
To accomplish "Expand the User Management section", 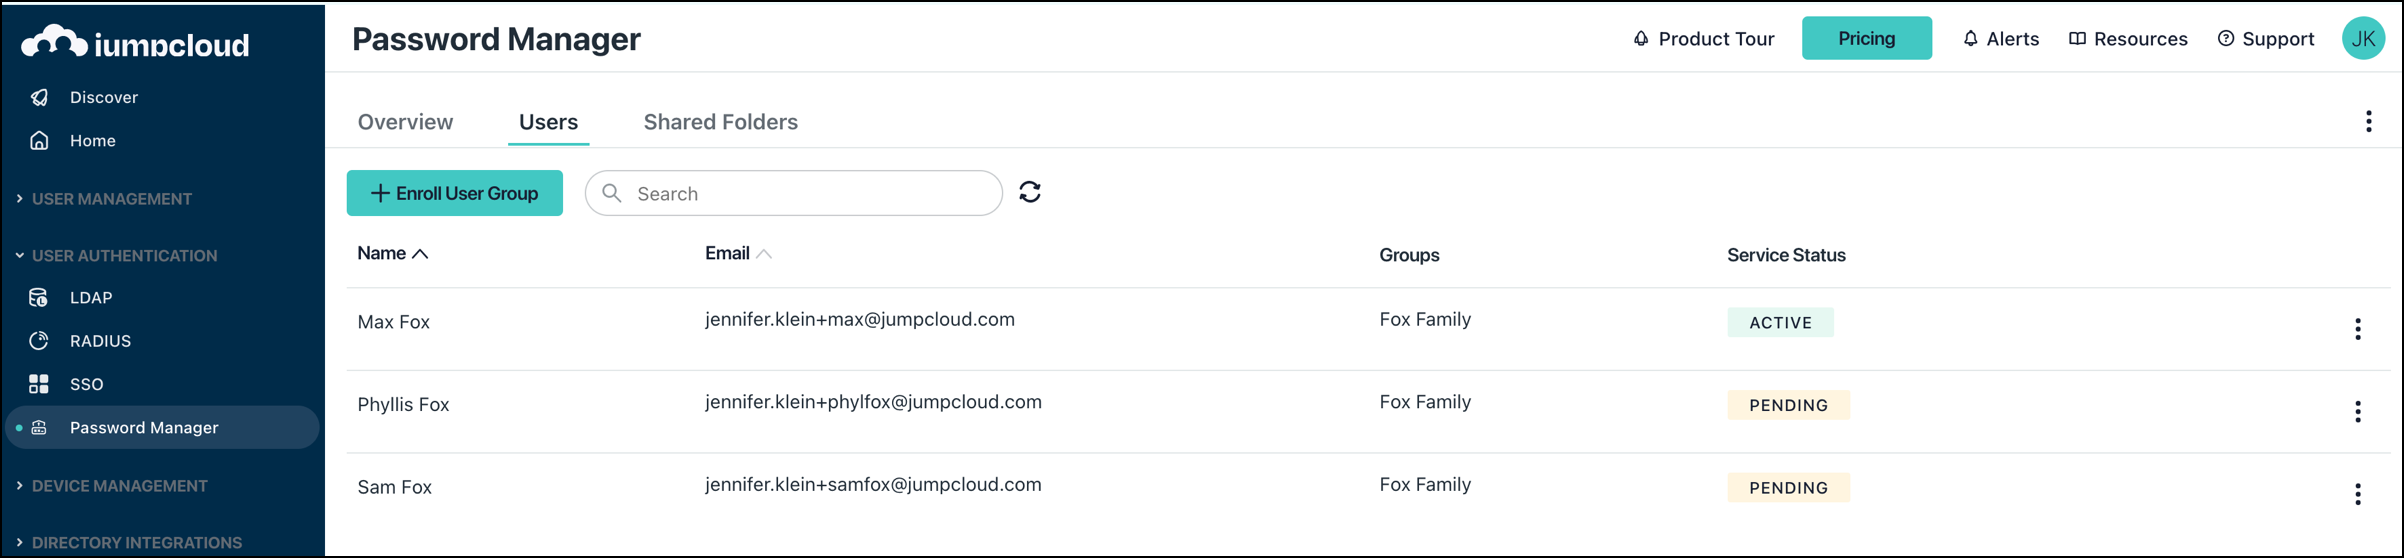I will 111,199.
